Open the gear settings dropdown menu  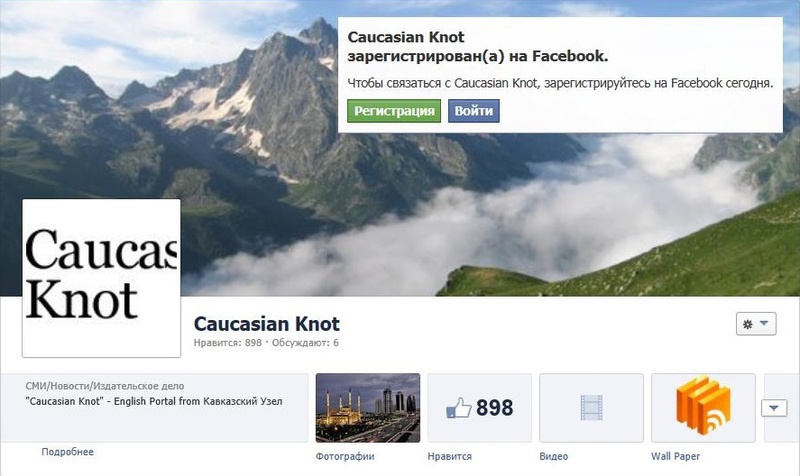756,323
